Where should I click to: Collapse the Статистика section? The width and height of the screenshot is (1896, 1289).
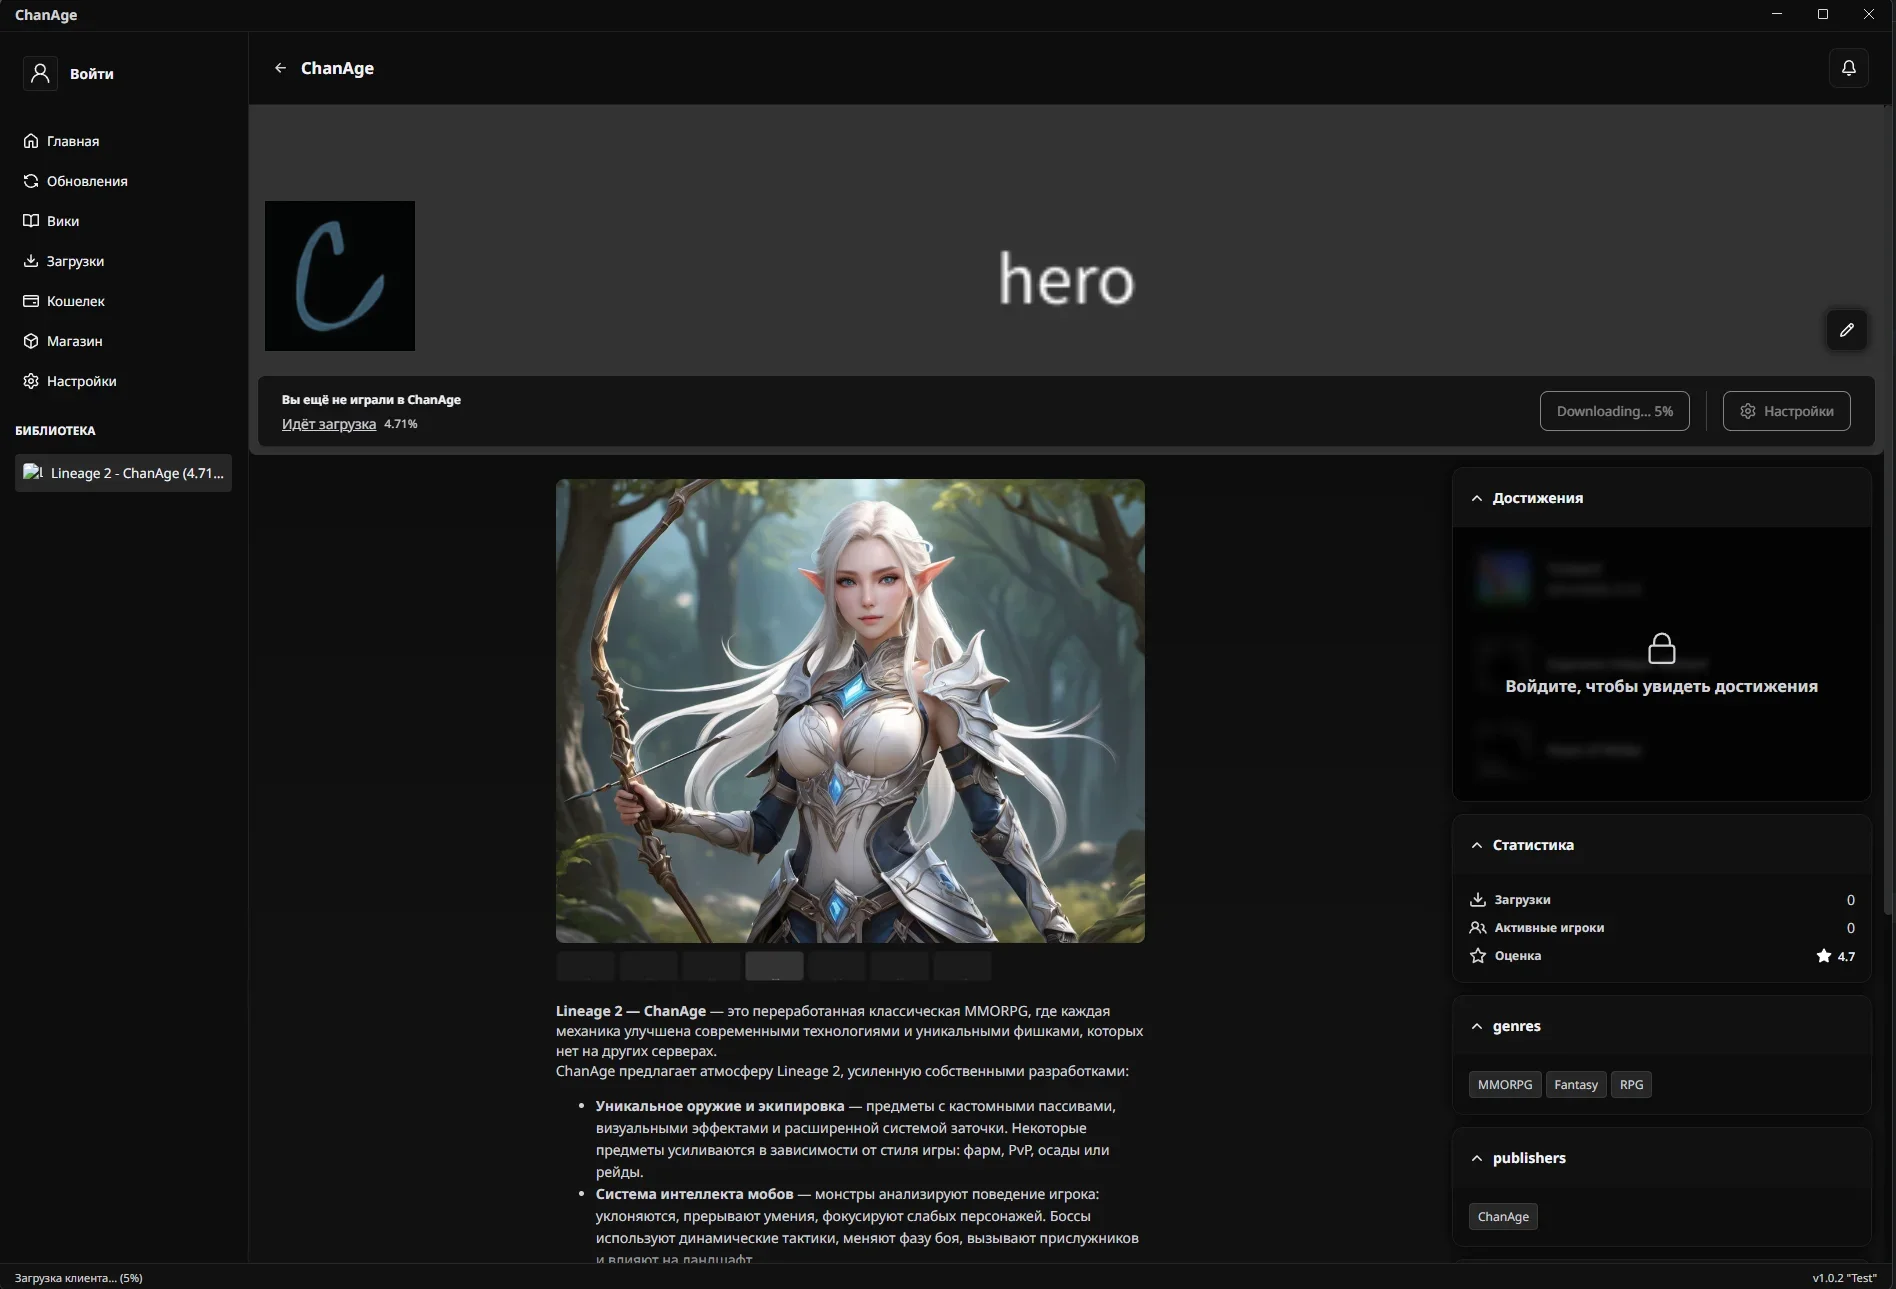coord(1477,845)
